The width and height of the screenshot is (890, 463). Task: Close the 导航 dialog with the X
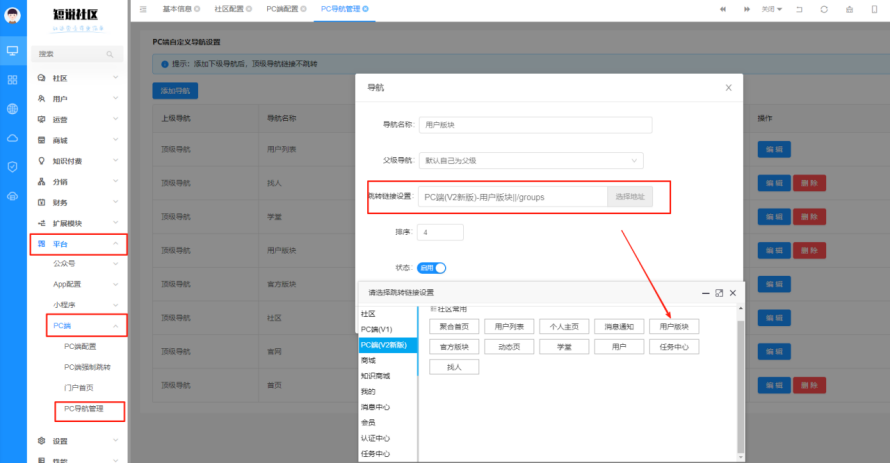(x=728, y=88)
